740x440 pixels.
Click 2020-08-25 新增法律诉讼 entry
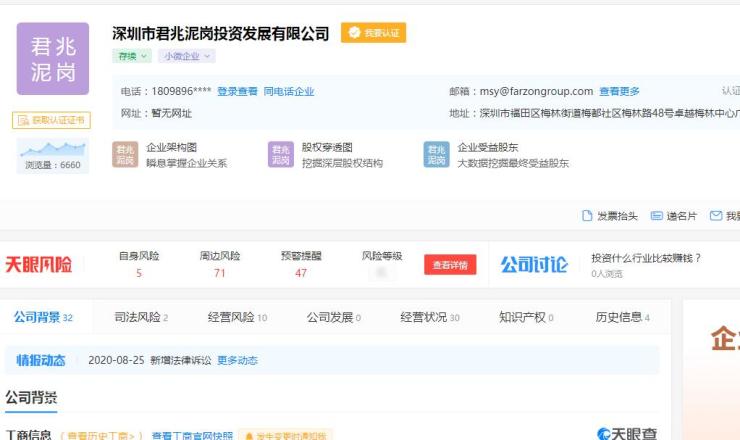pyautogui.click(x=150, y=360)
